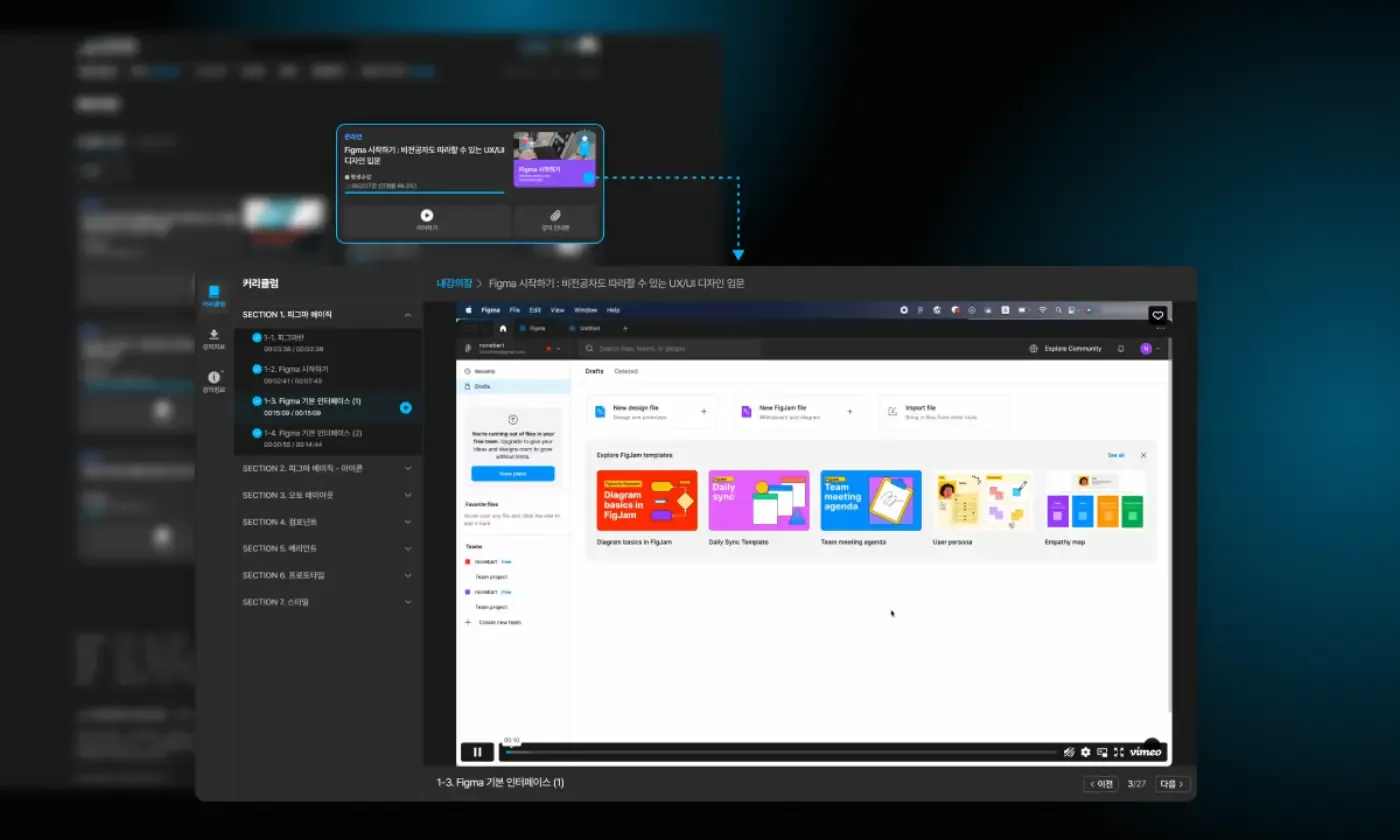
Task: Click the View plans button
Action: 513,474
